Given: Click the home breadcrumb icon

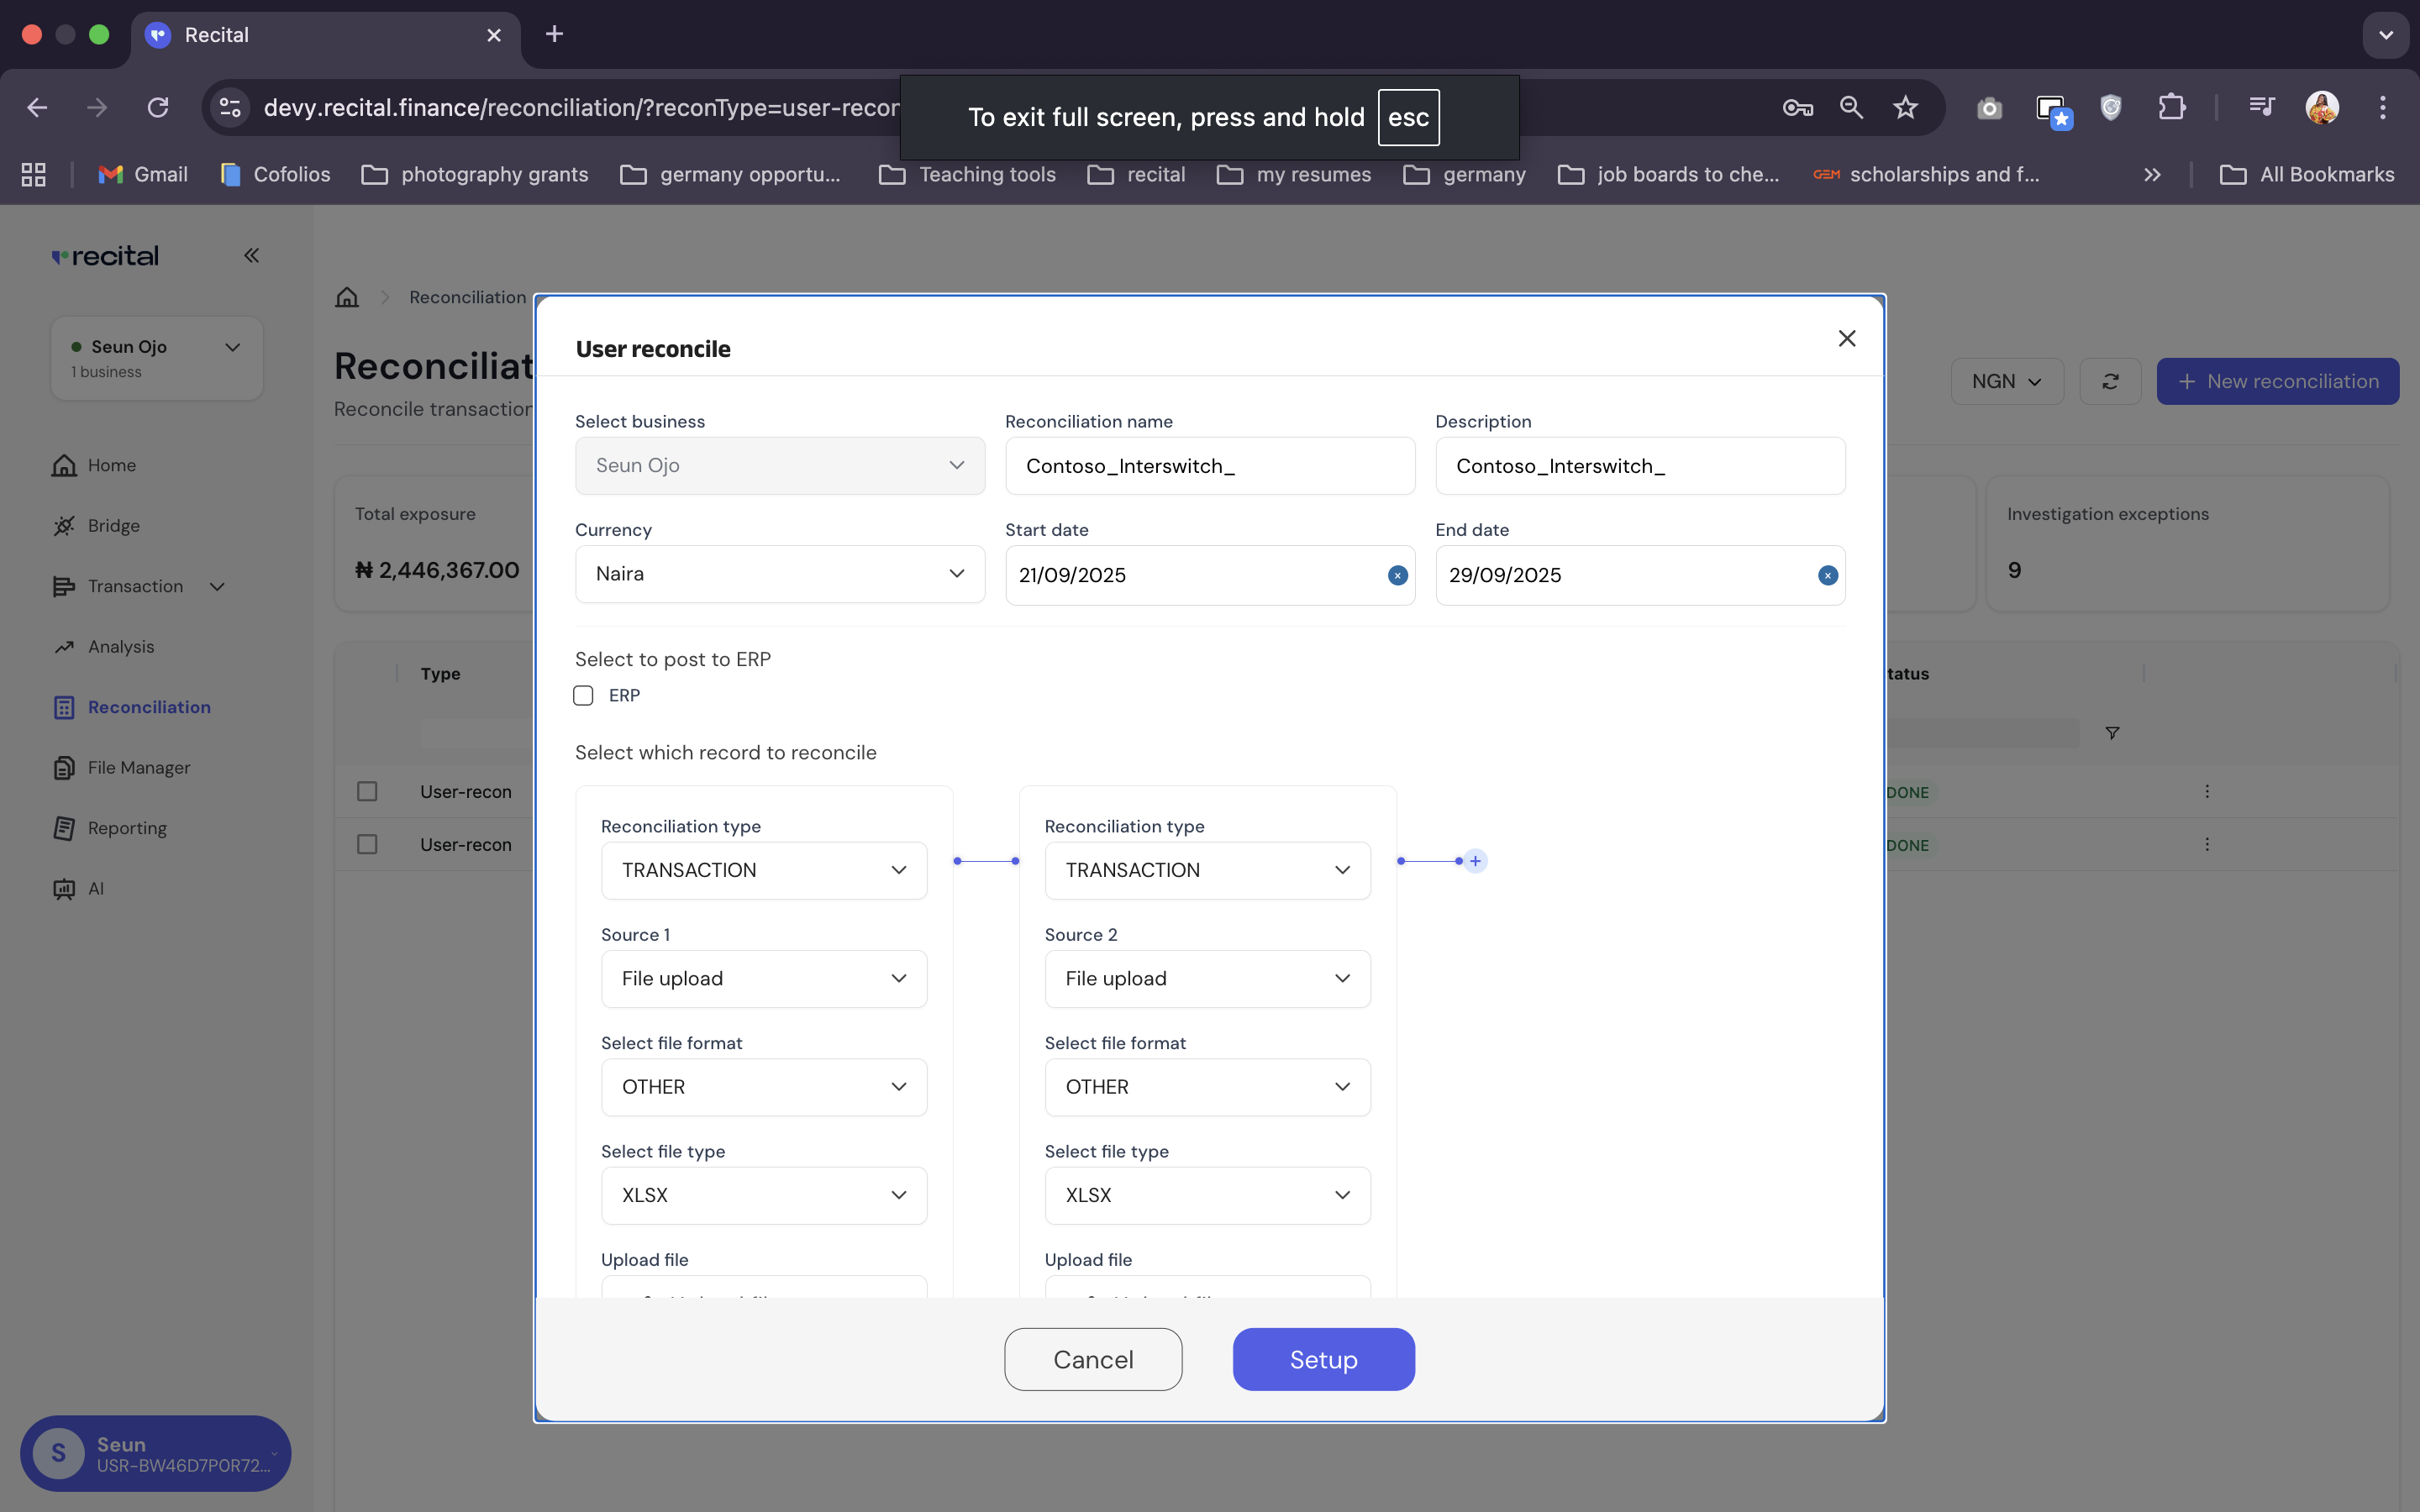Looking at the screenshot, I should 347,297.
